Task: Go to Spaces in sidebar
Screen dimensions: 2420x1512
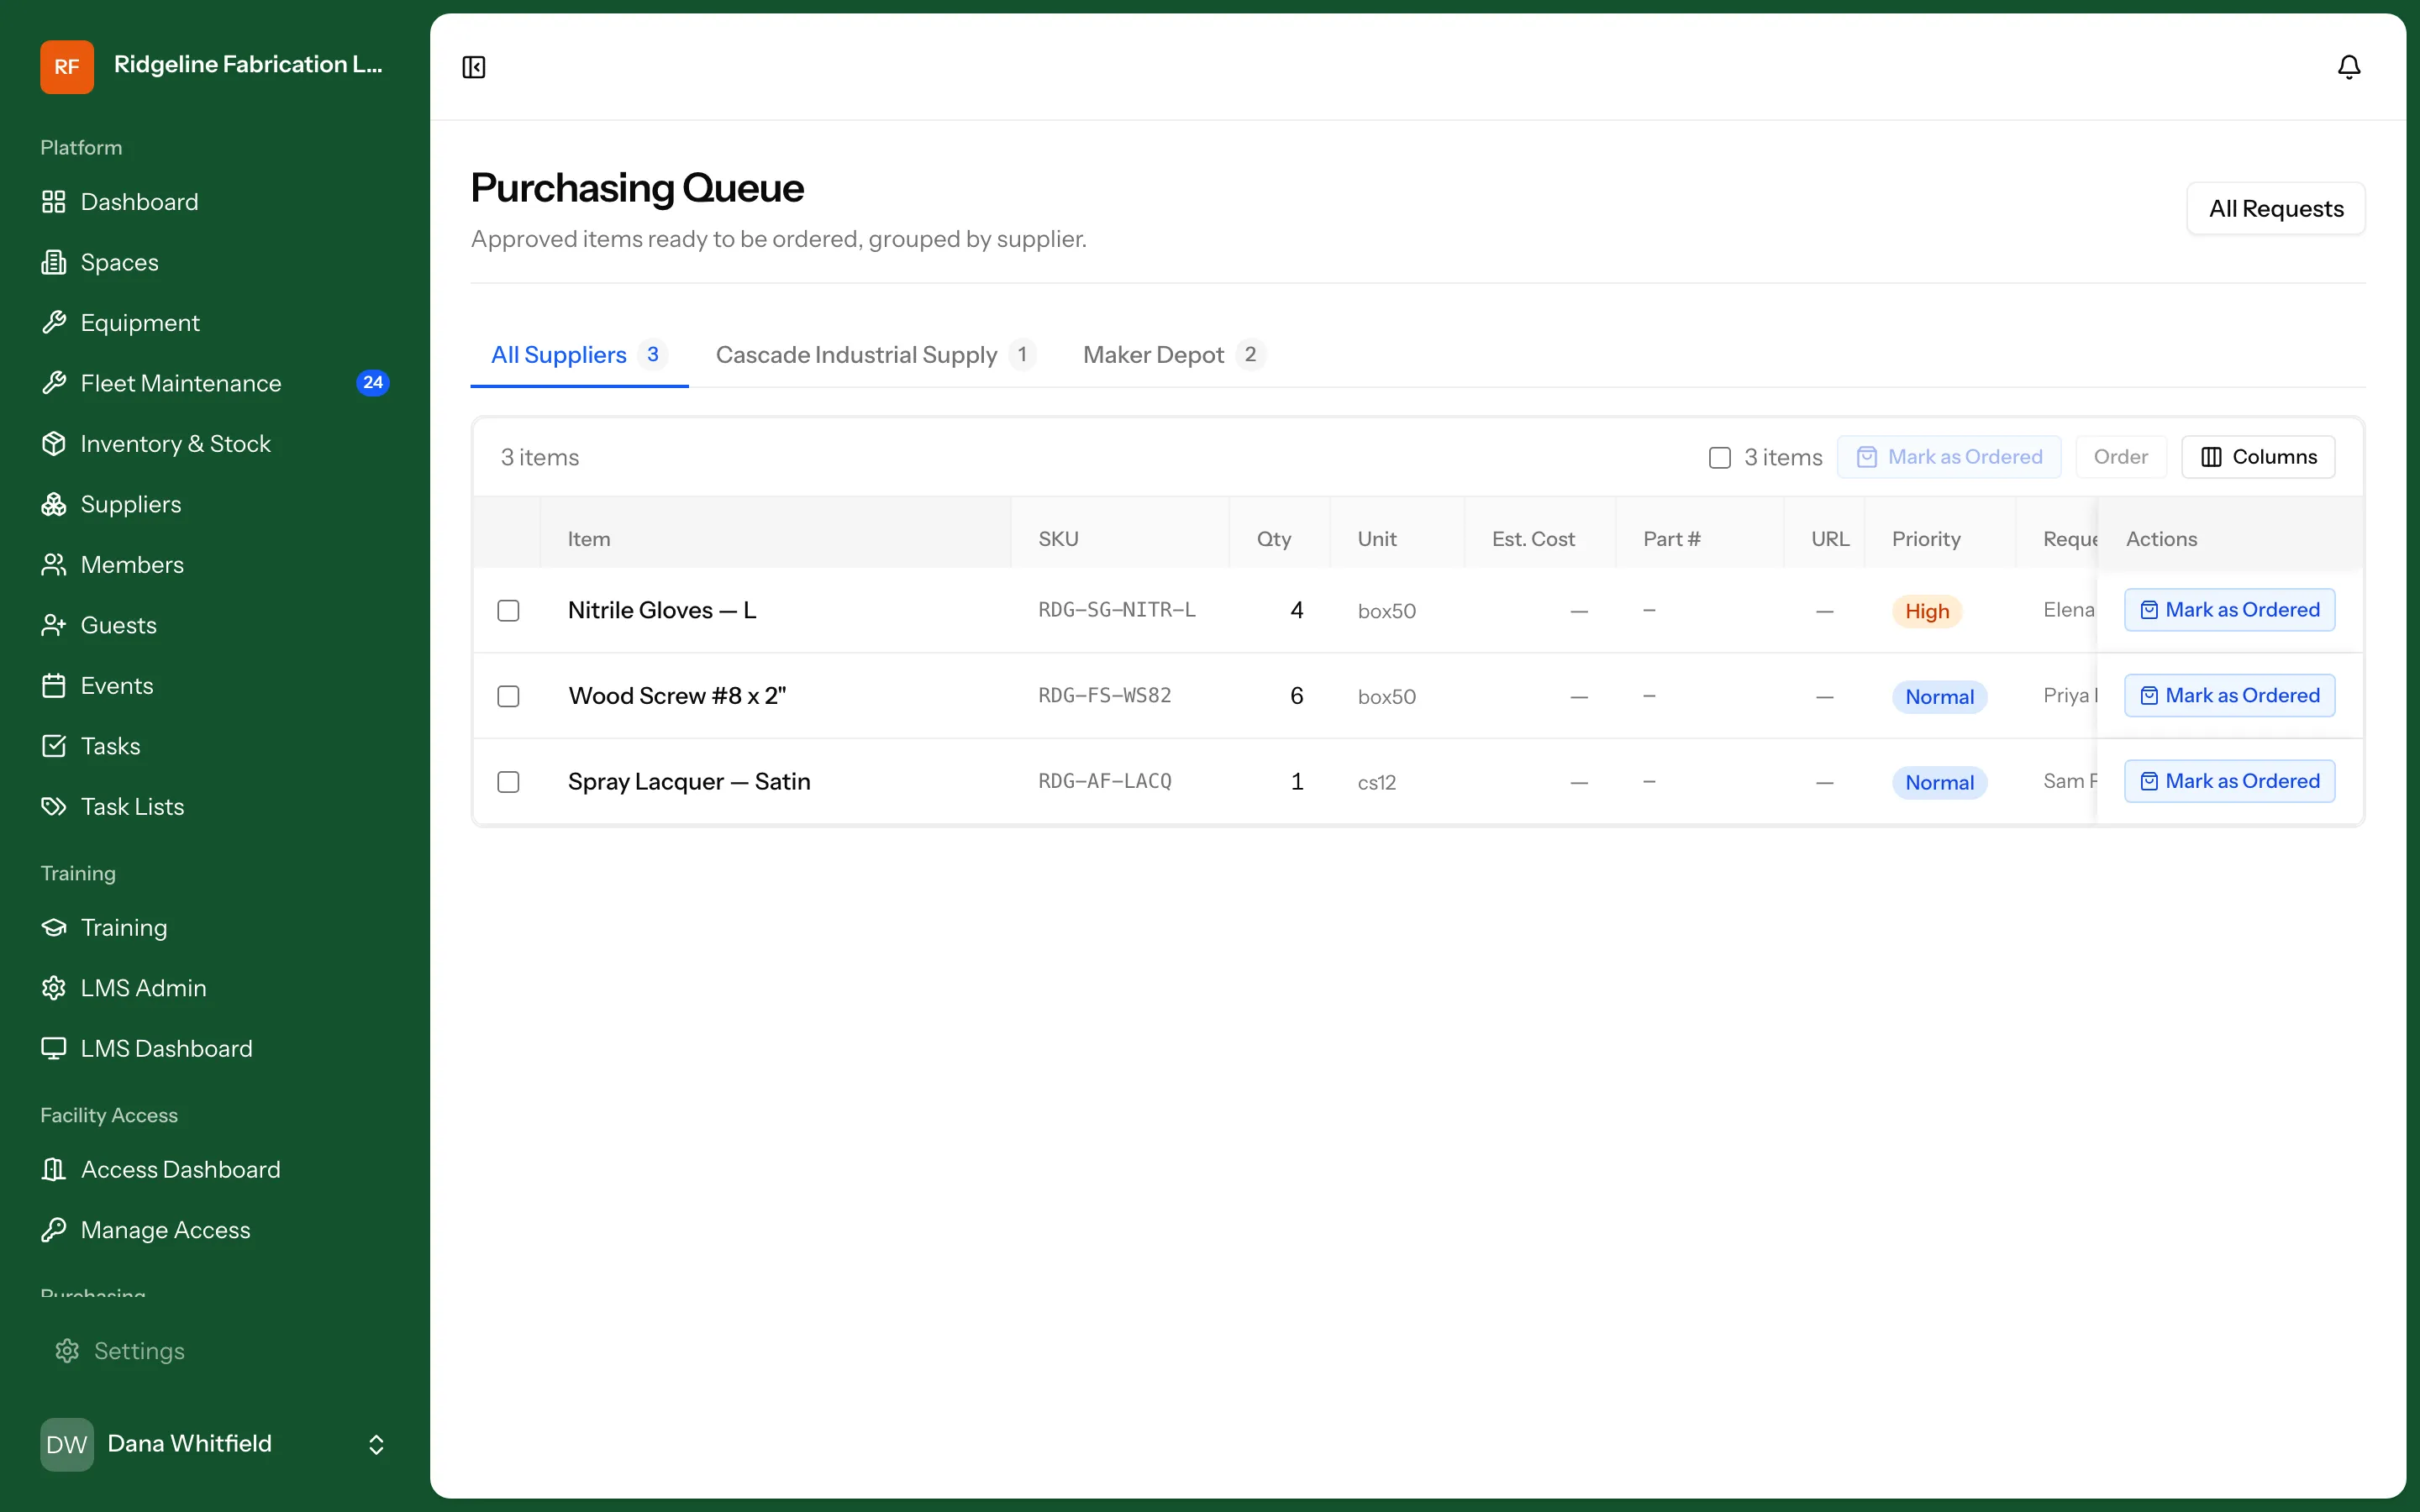Action: [x=215, y=262]
